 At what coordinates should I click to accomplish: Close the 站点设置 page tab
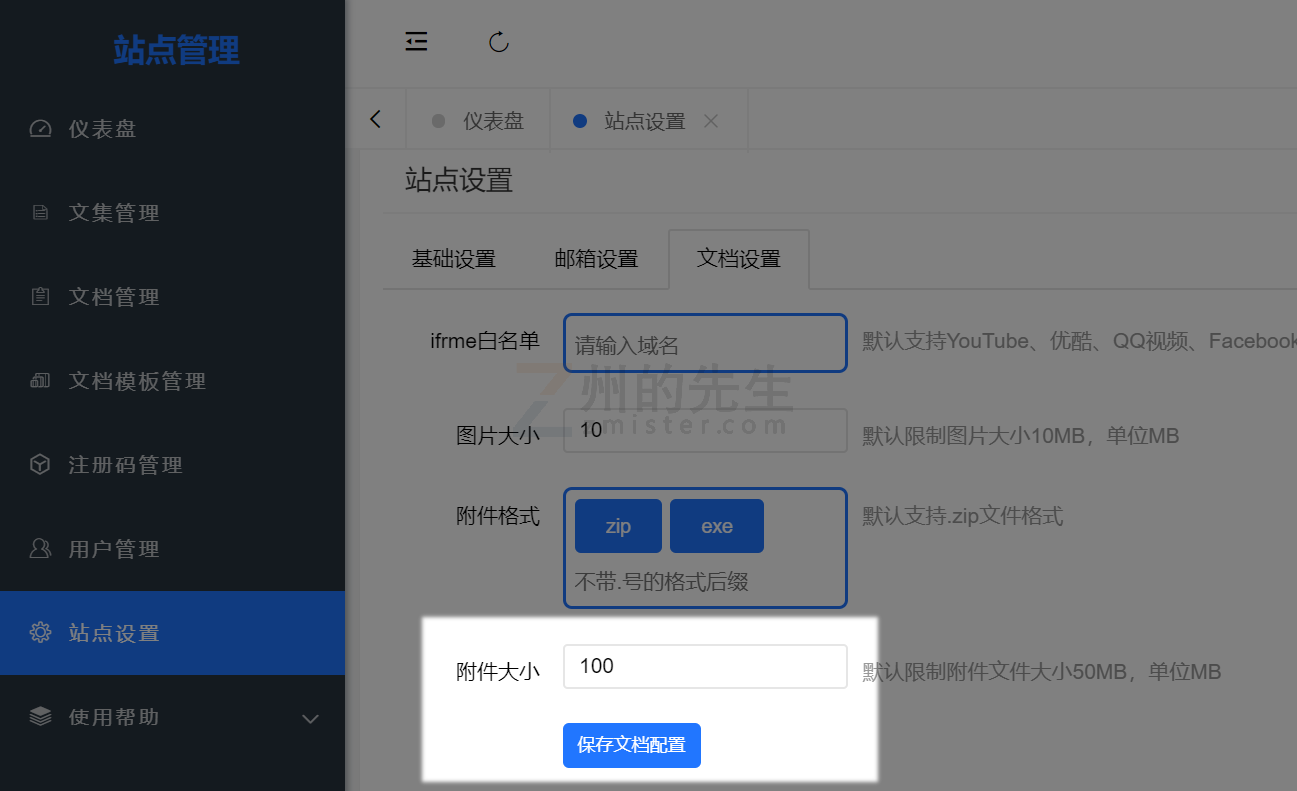(711, 121)
